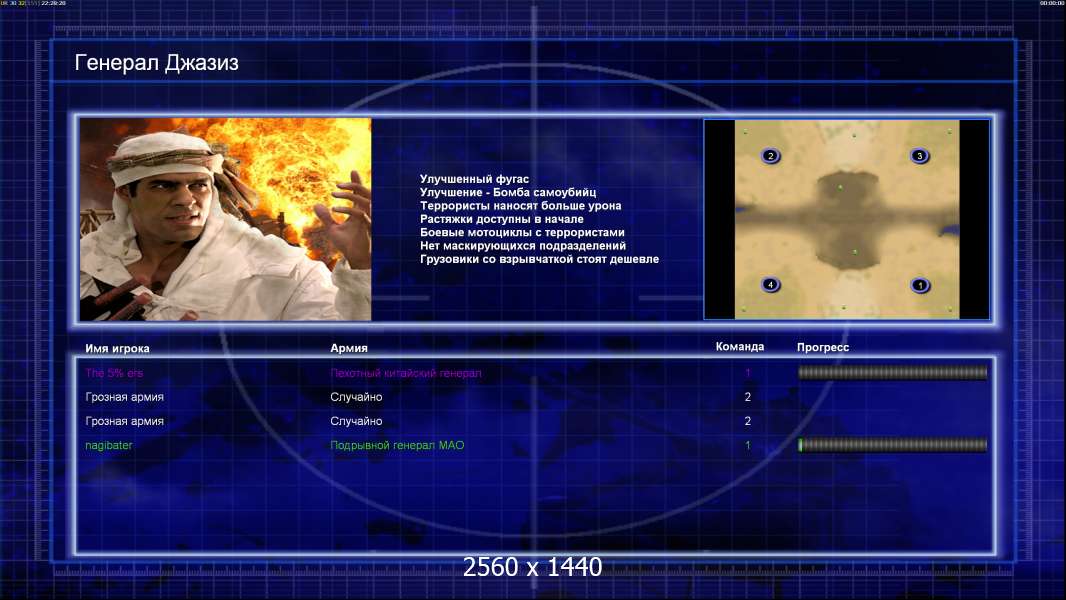Select player 'The 5% ers'
Screen dimensions: 1066x600
tap(114, 373)
